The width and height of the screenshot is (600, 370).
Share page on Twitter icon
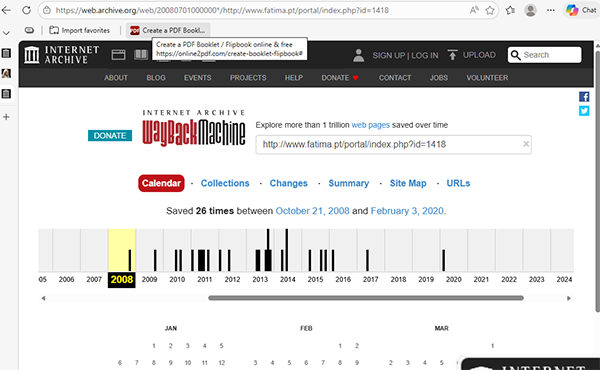click(x=584, y=111)
